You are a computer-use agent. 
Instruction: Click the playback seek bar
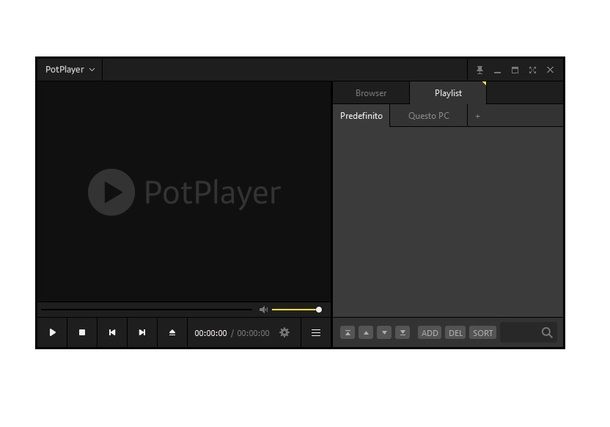point(147,310)
